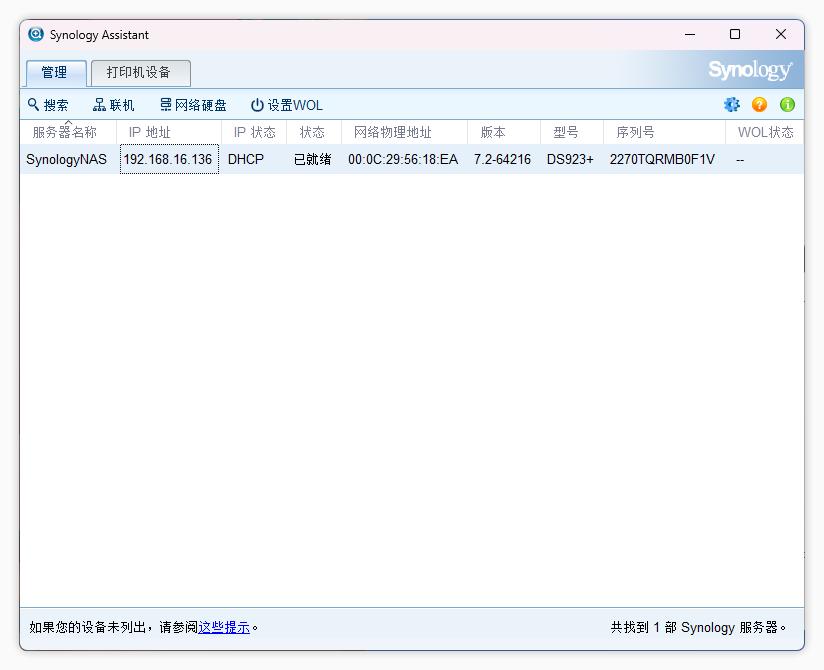Click the 搜索 search toolbar button
Screen dimensions: 824x670
[48, 105]
